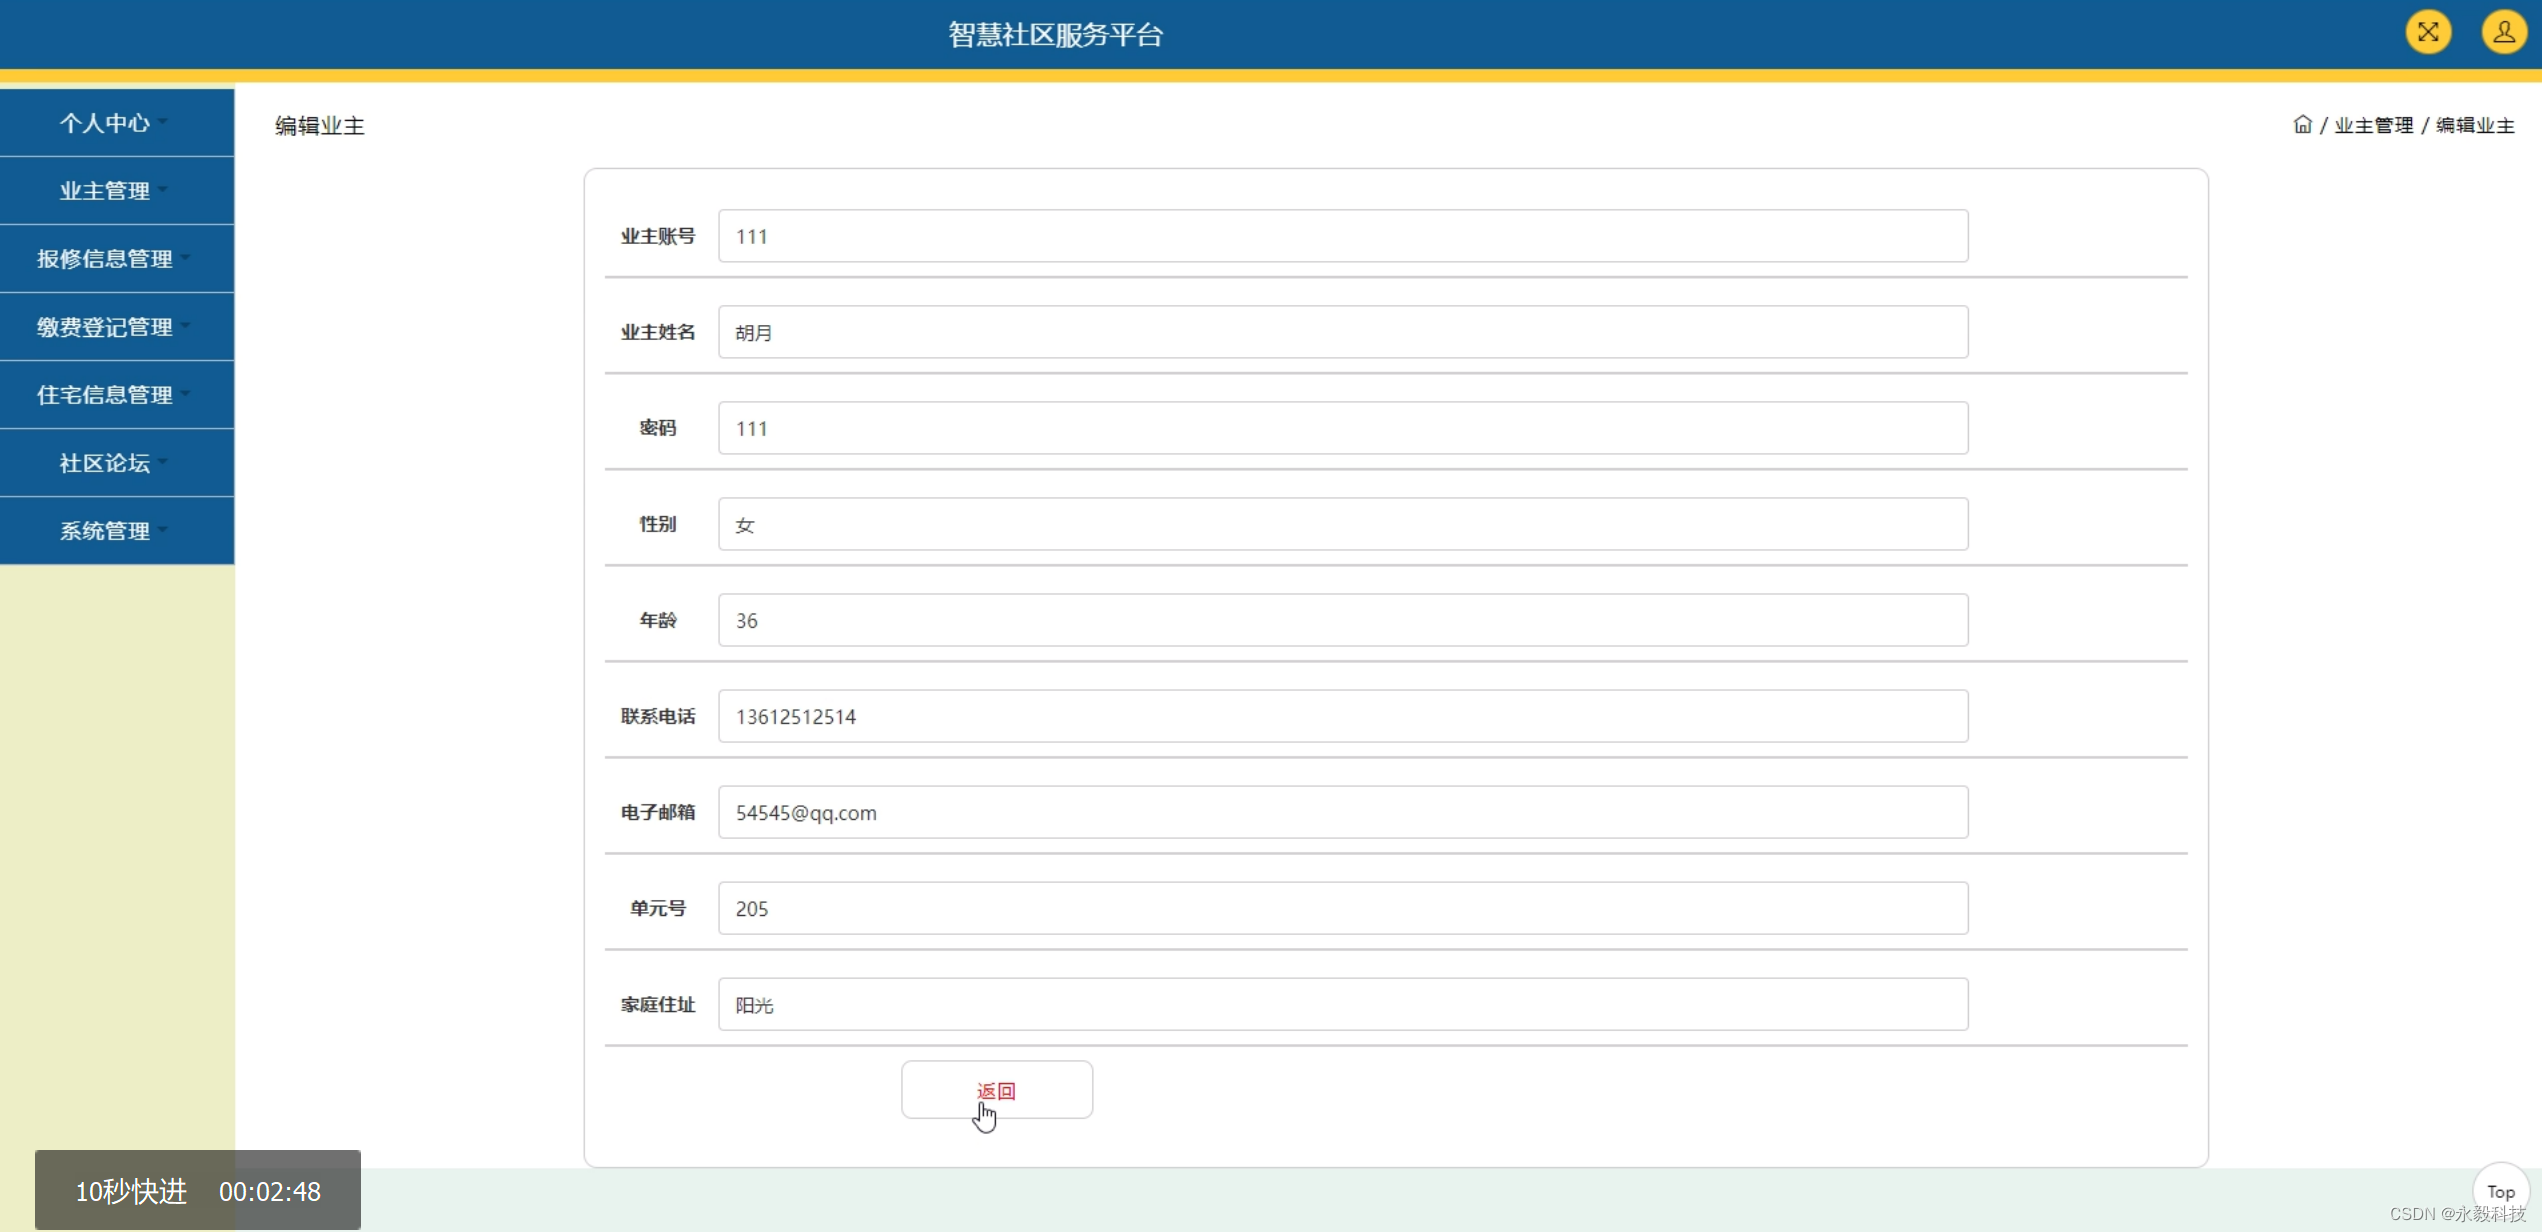Open the 缴费登记管理 menu item

117,327
